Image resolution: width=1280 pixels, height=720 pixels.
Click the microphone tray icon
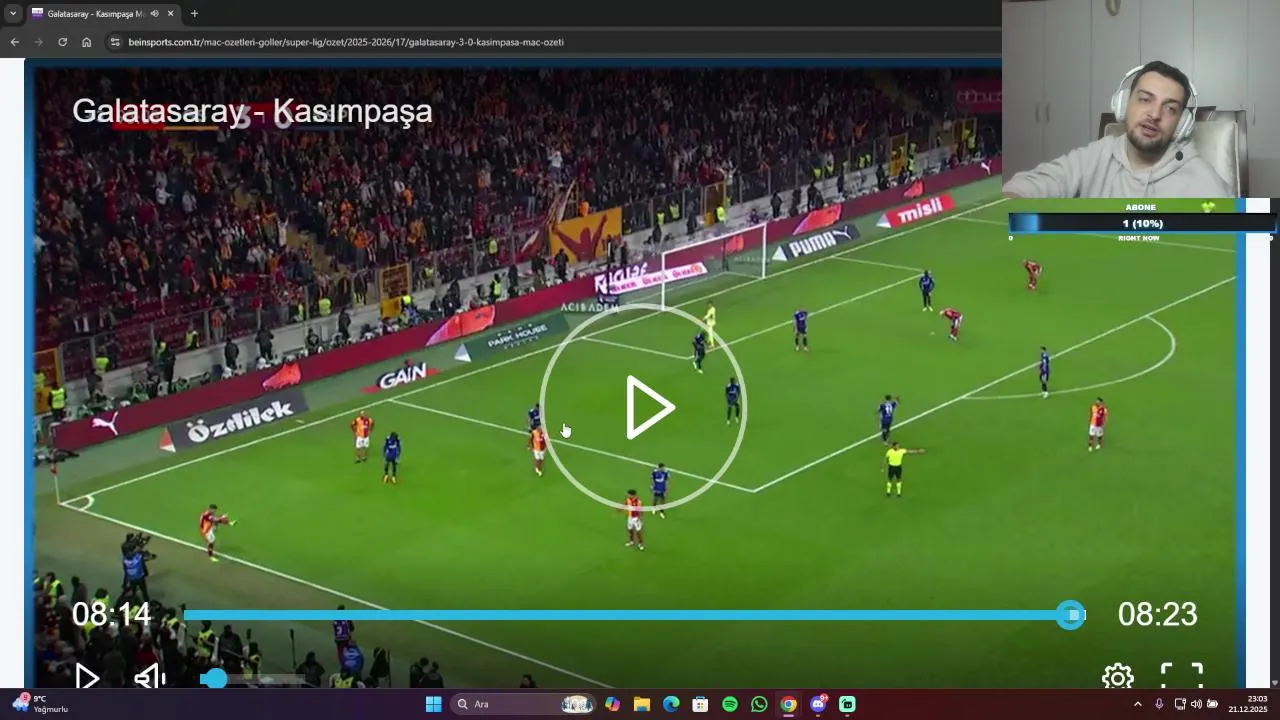coord(1159,704)
